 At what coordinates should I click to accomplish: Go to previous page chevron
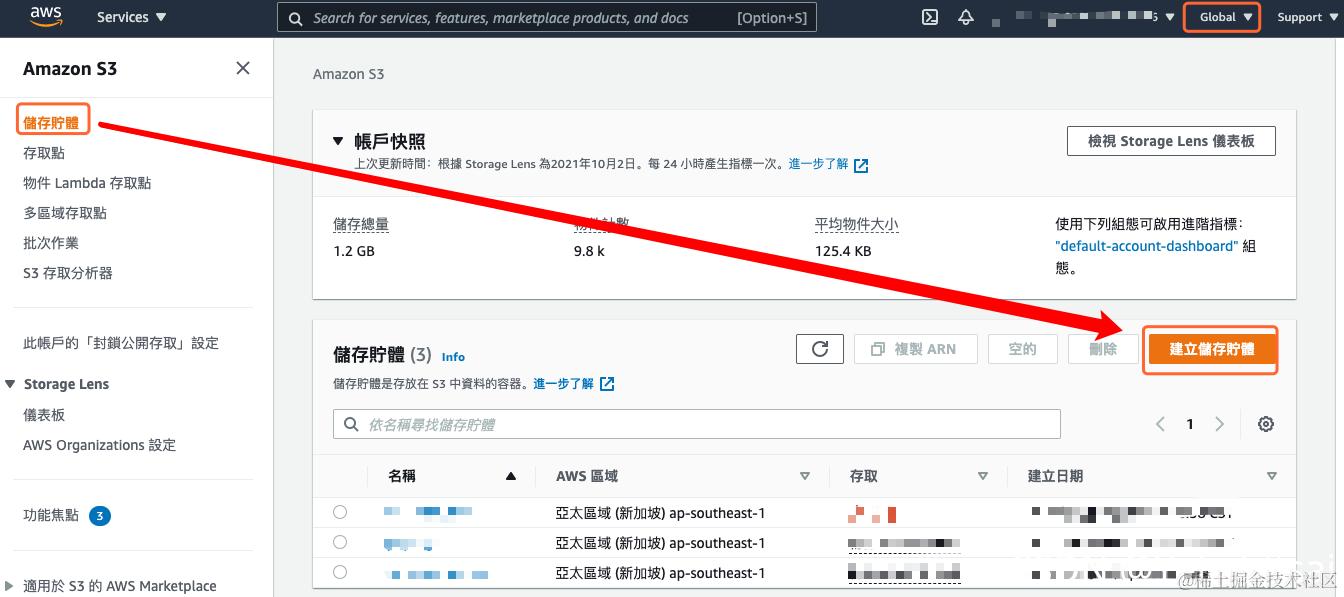click(x=1160, y=424)
